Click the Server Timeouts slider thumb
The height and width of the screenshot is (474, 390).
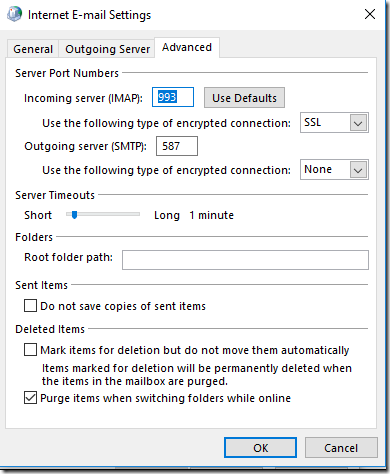coord(75,215)
